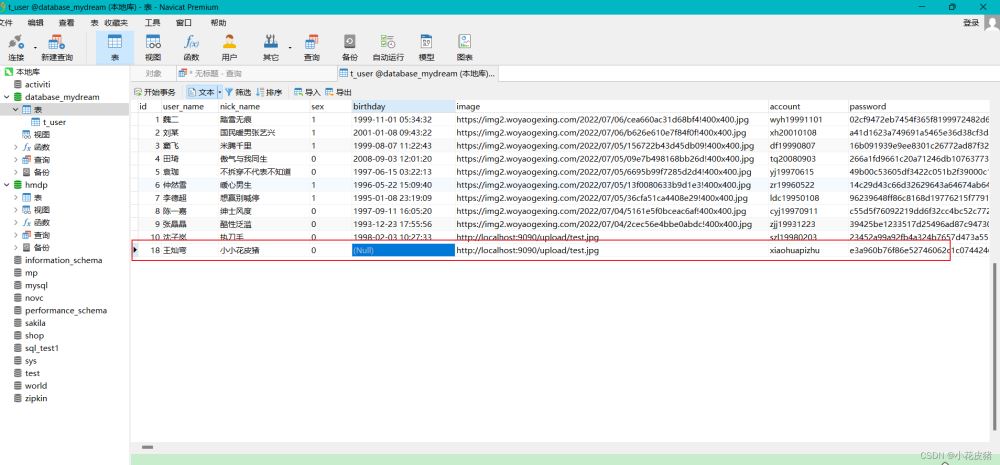
Task: Open the 图表 charts toolbar button
Action: pyautogui.click(x=464, y=48)
